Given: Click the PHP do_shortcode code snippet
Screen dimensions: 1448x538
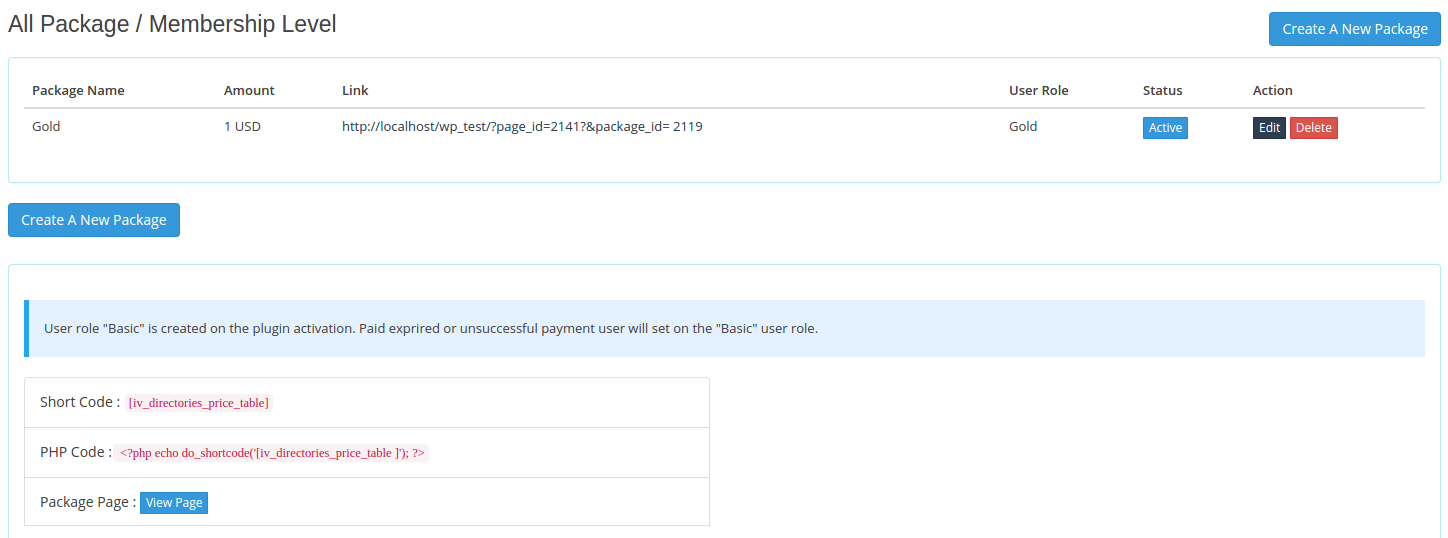Looking at the screenshot, I should click(272, 453).
